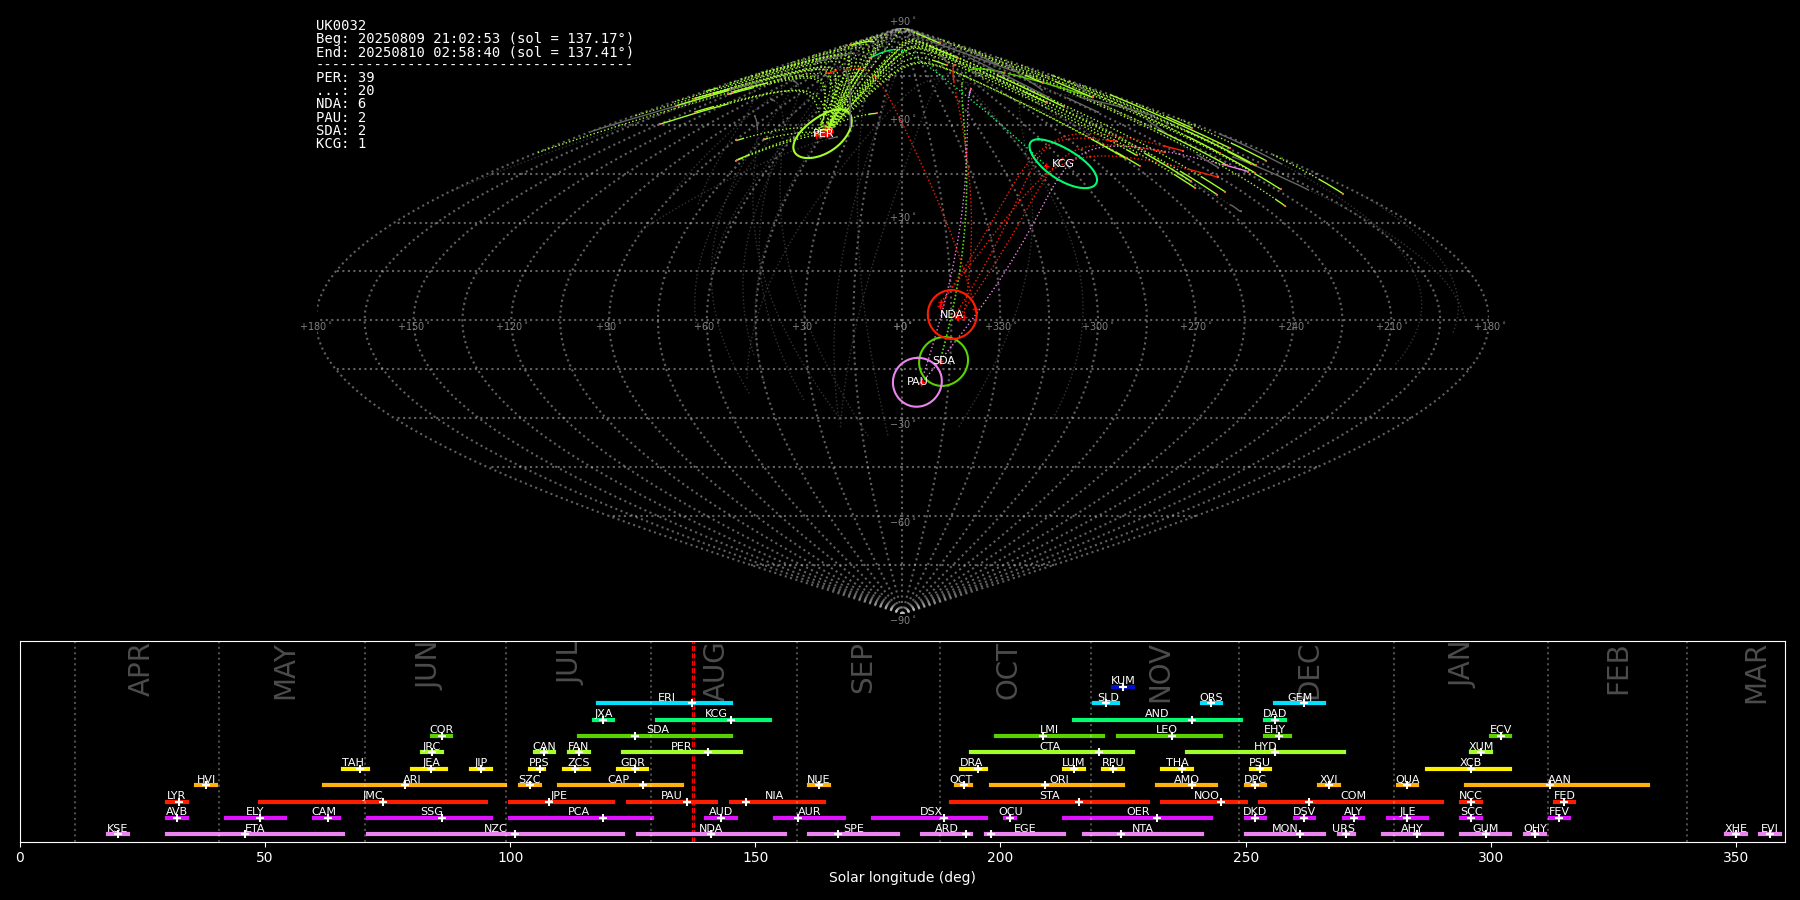Click the NOO shower label in timeline
This screenshot has width=1800, height=900.
tap(1206, 796)
